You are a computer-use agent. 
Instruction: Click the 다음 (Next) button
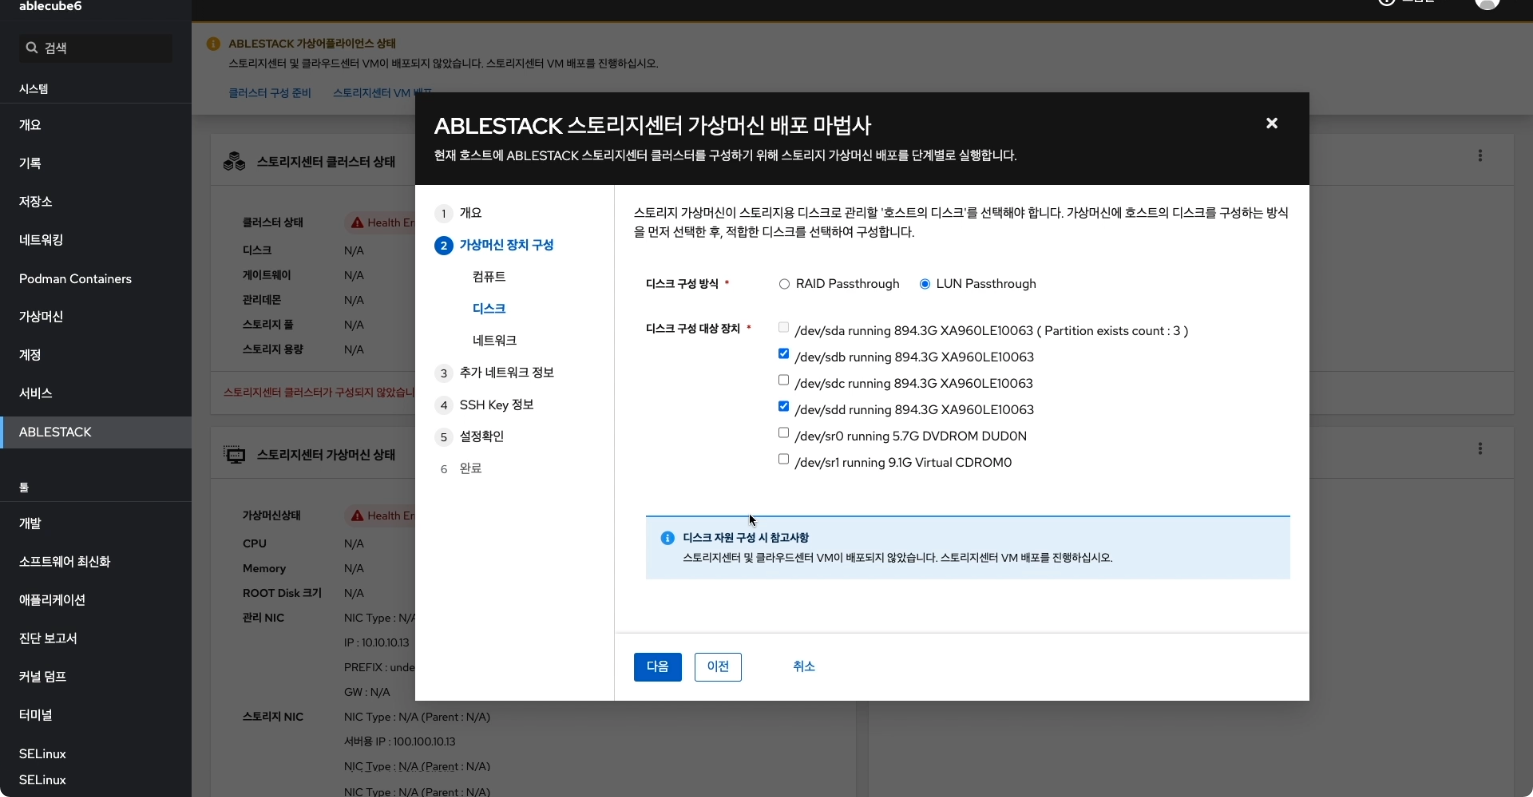pyautogui.click(x=658, y=667)
